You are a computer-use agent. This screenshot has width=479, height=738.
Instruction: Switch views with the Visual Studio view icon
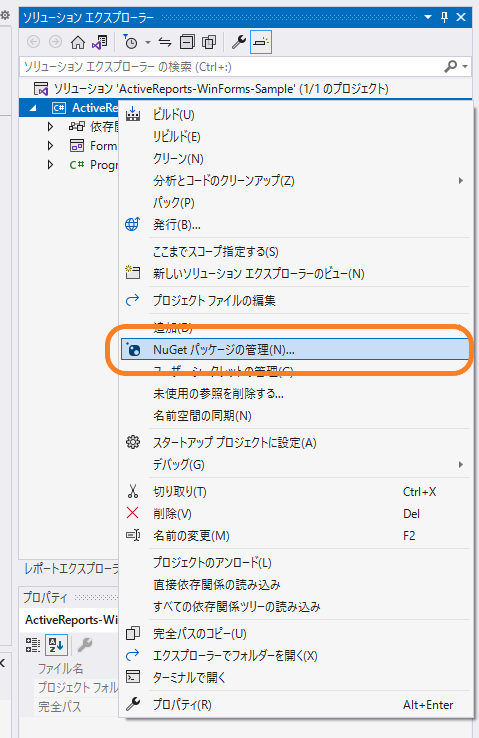click(x=99, y=42)
